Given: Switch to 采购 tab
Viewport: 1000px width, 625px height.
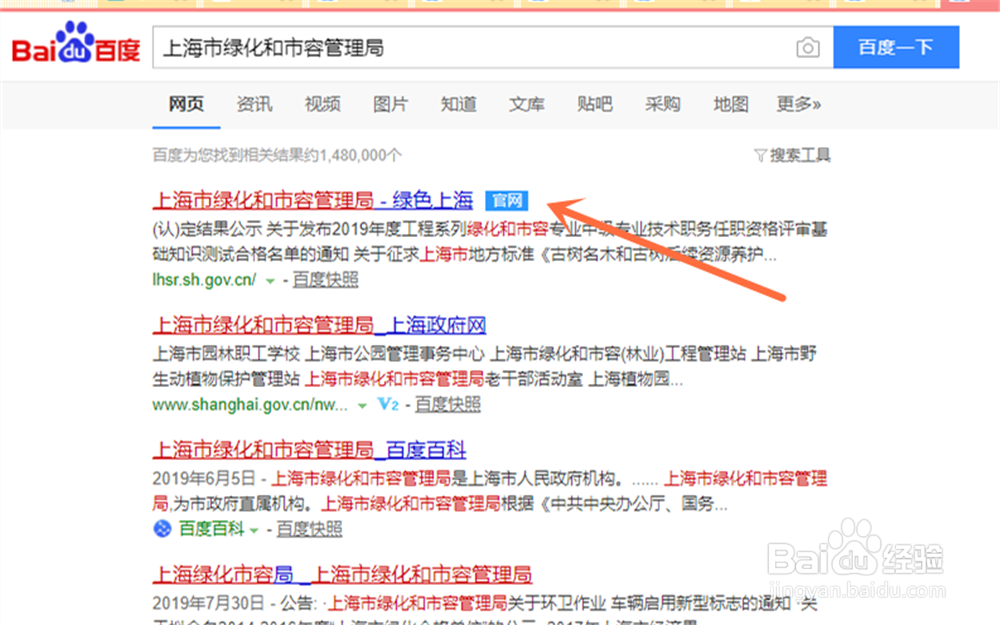Looking at the screenshot, I should coord(663,104).
